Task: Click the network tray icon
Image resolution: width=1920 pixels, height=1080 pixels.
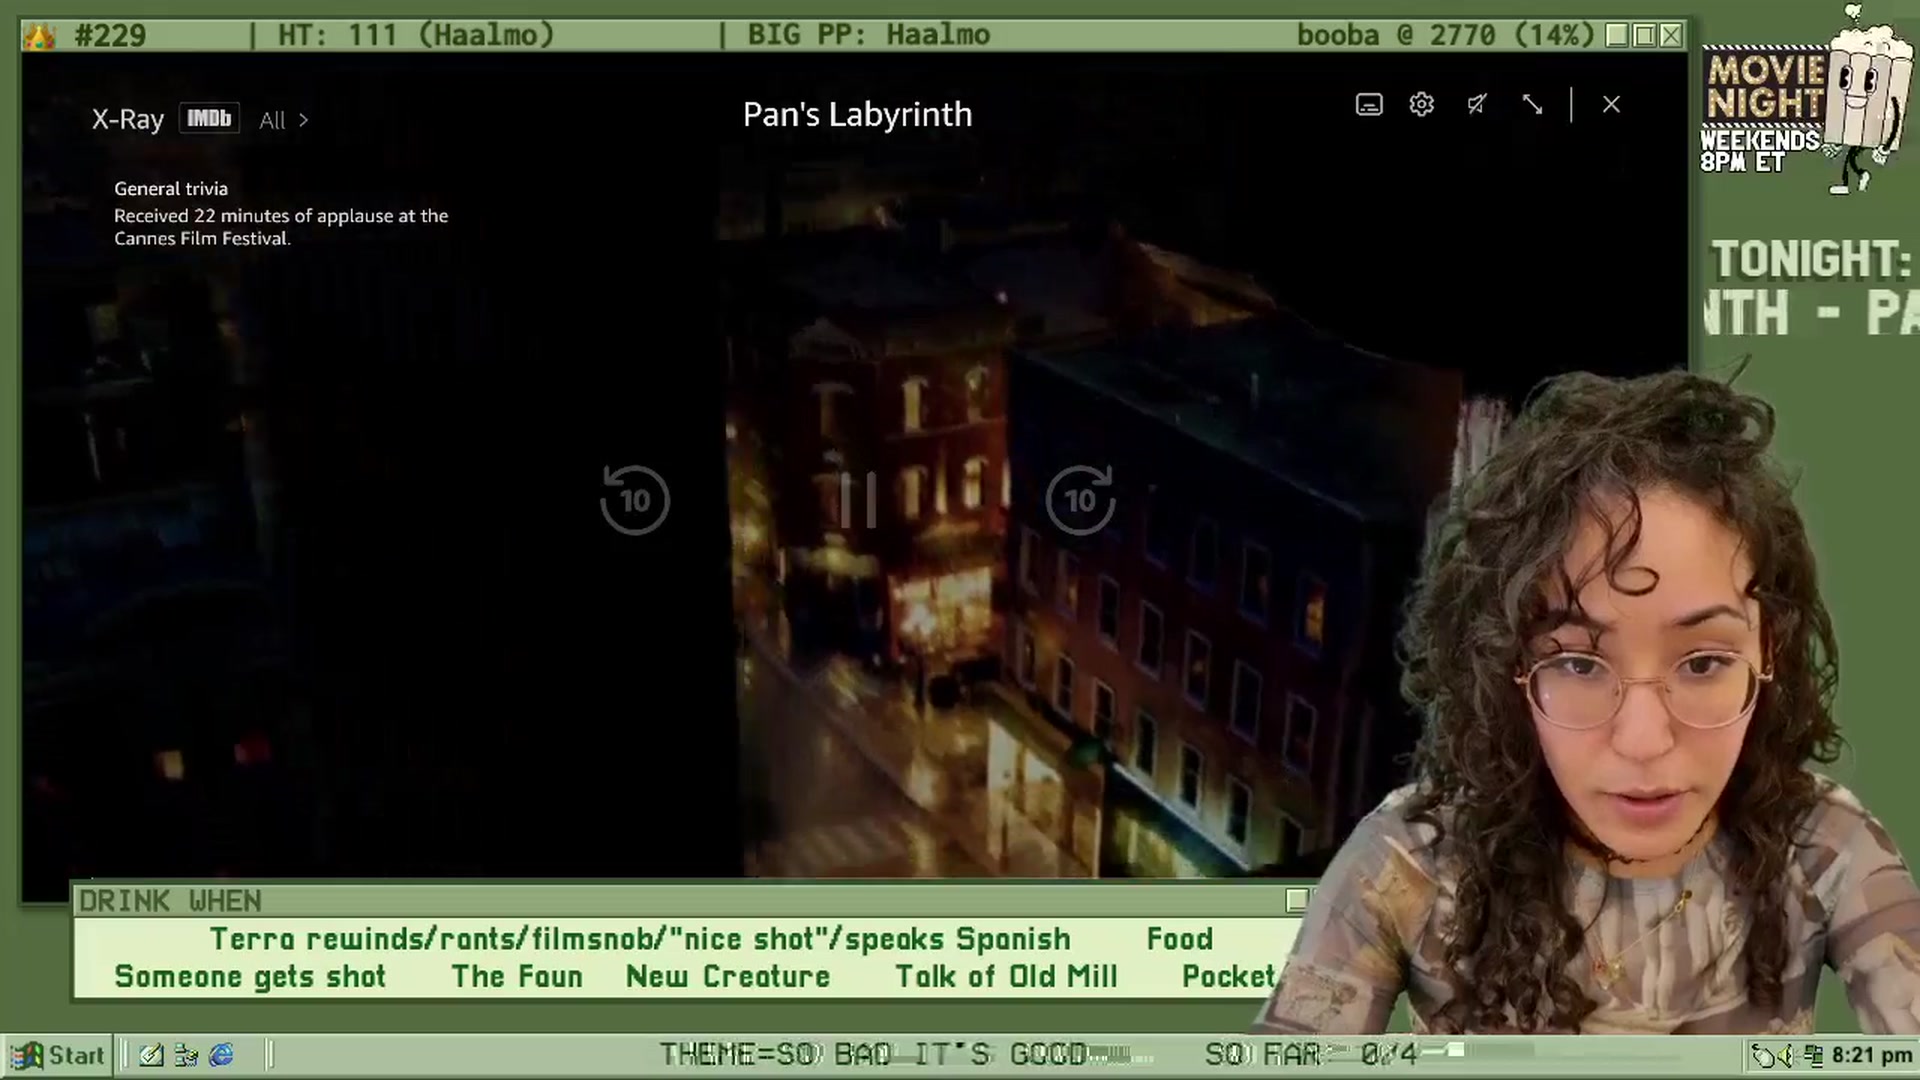Action: pos(1813,1056)
